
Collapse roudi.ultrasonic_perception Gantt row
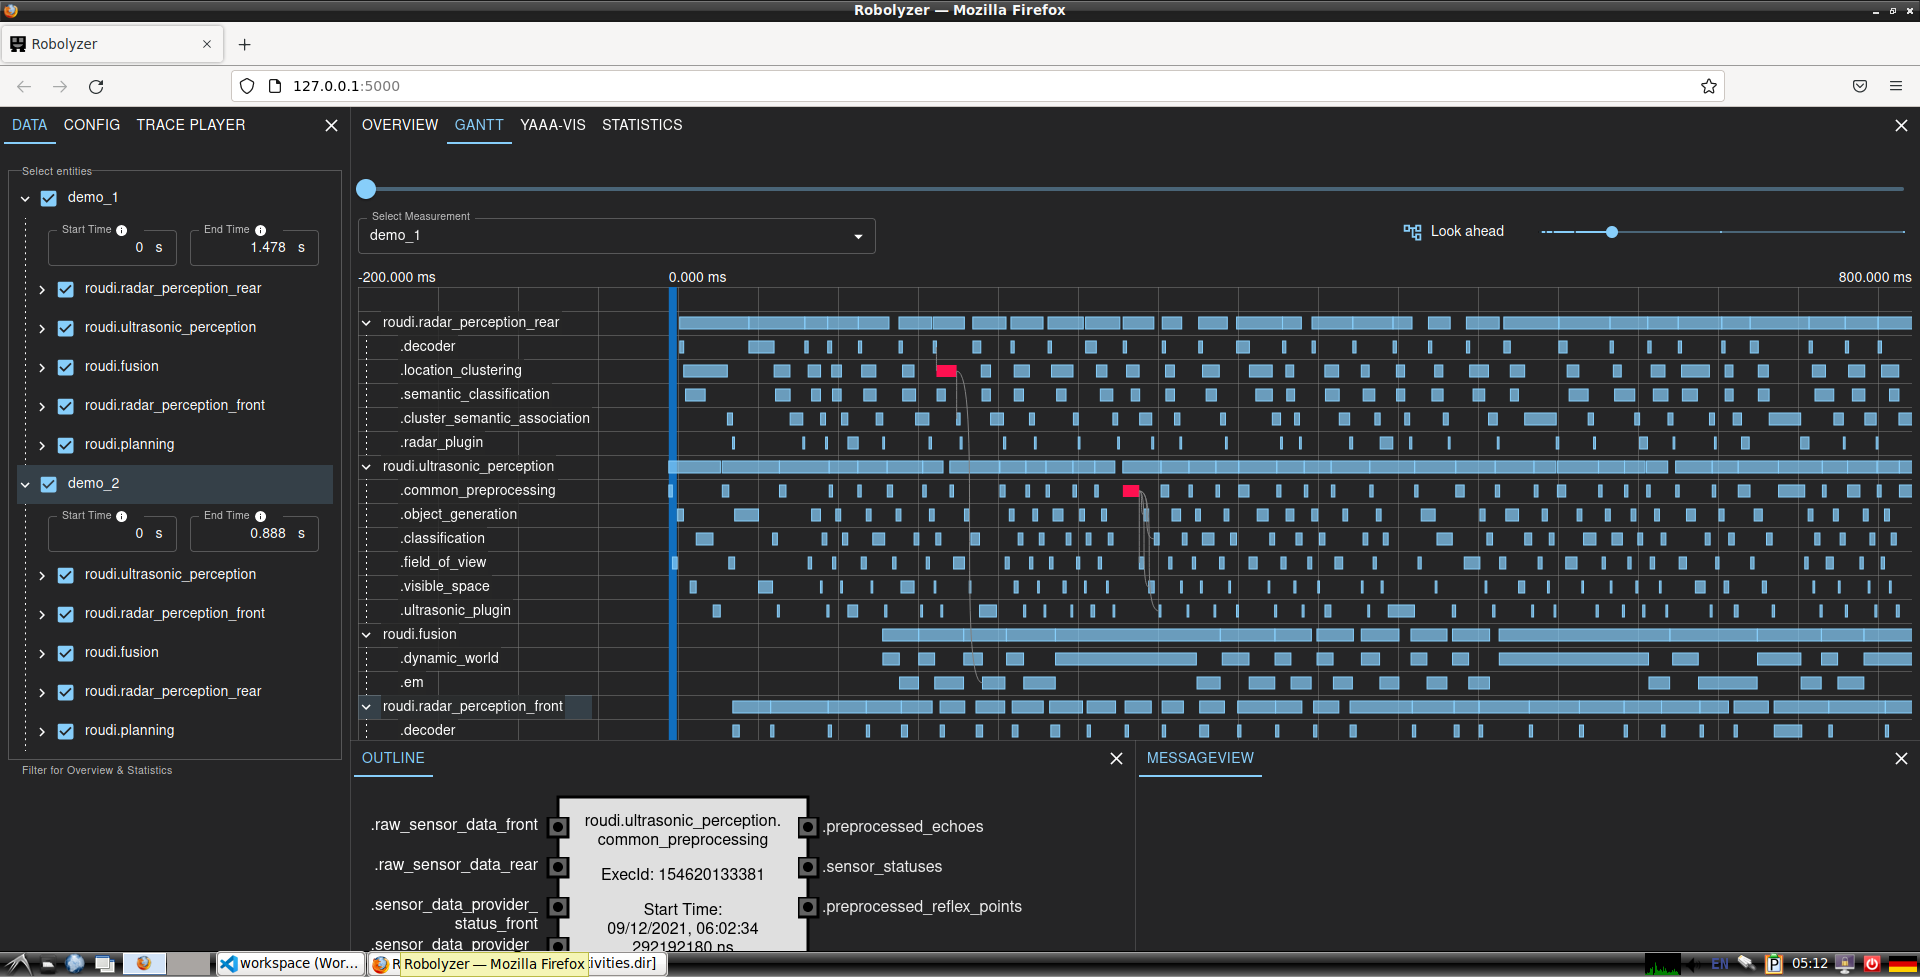pyautogui.click(x=366, y=467)
